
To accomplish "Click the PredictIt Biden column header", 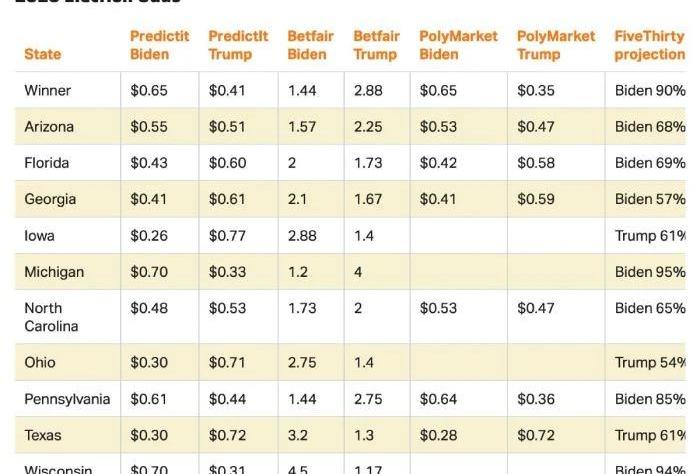I will tap(159, 45).
